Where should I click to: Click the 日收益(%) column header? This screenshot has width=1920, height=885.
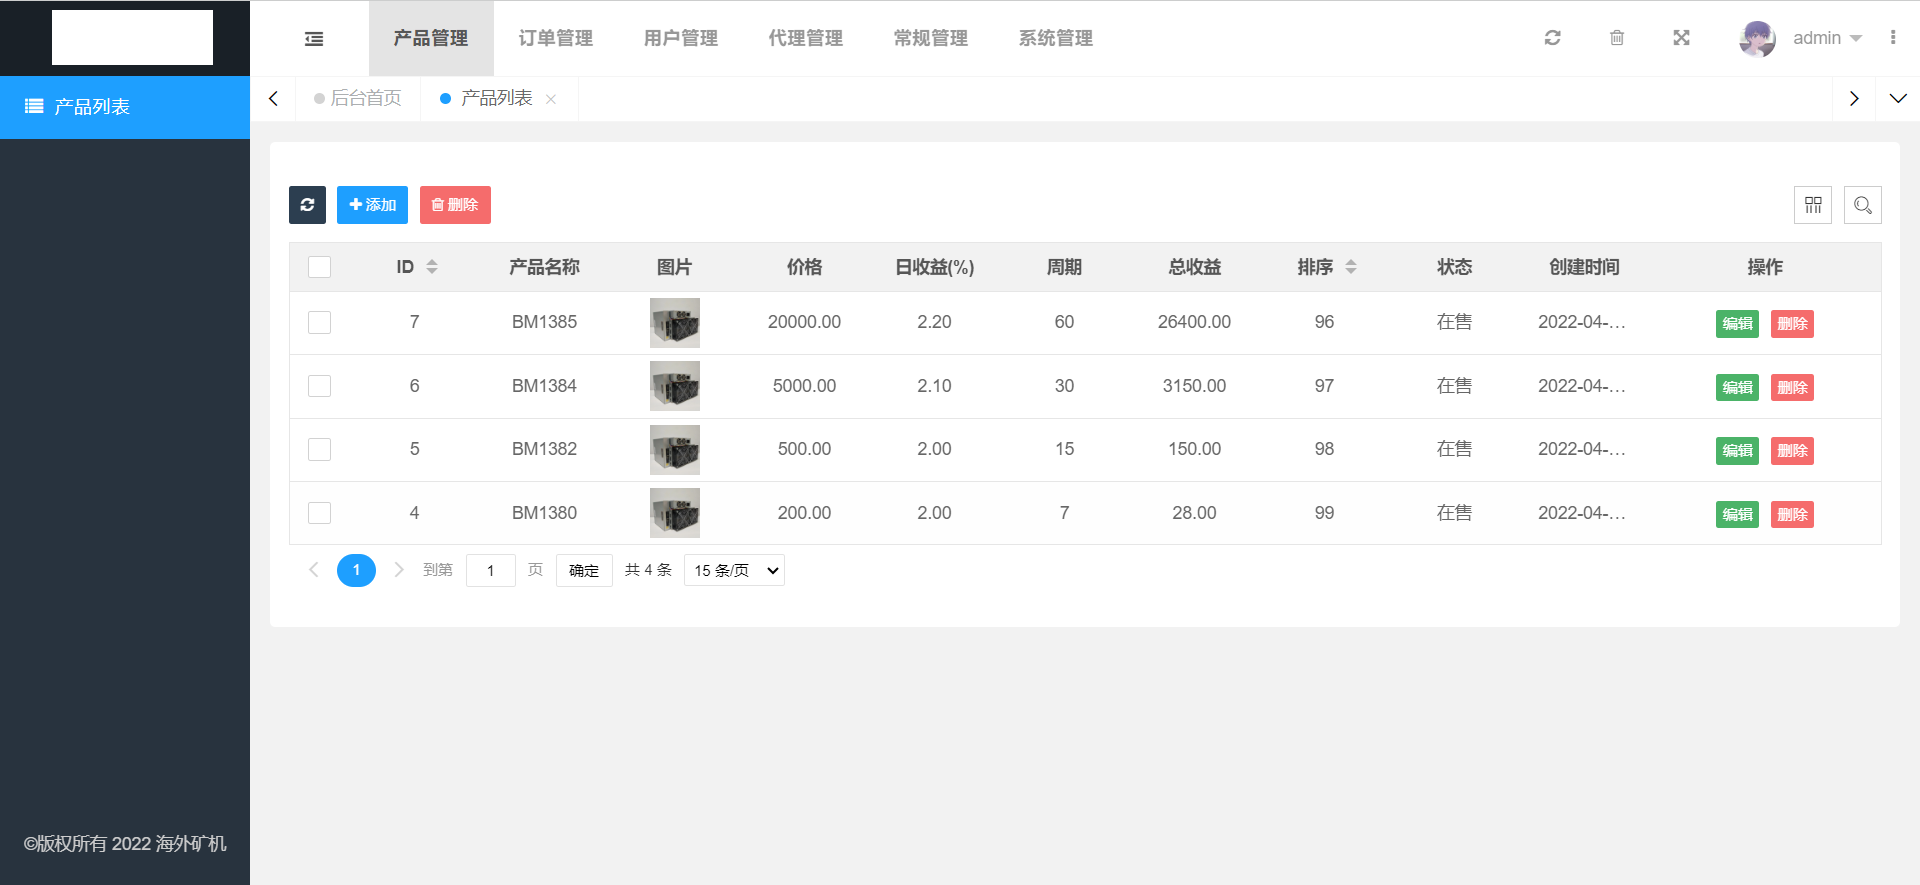(x=934, y=267)
